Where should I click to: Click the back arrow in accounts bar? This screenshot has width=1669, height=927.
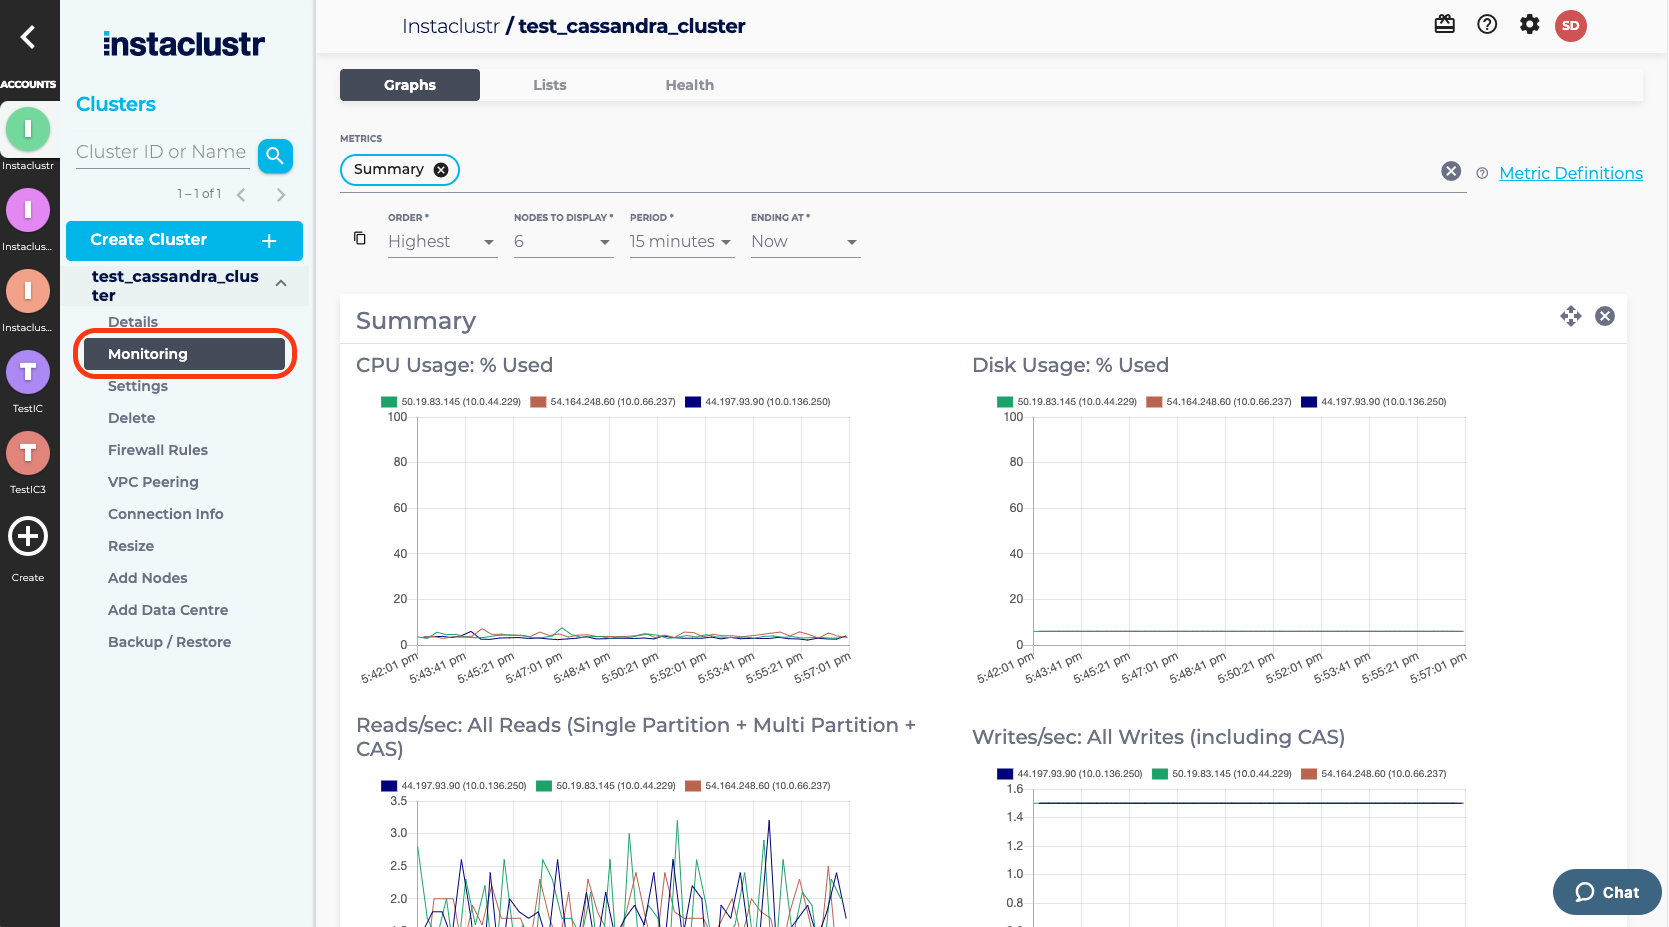pyautogui.click(x=28, y=38)
